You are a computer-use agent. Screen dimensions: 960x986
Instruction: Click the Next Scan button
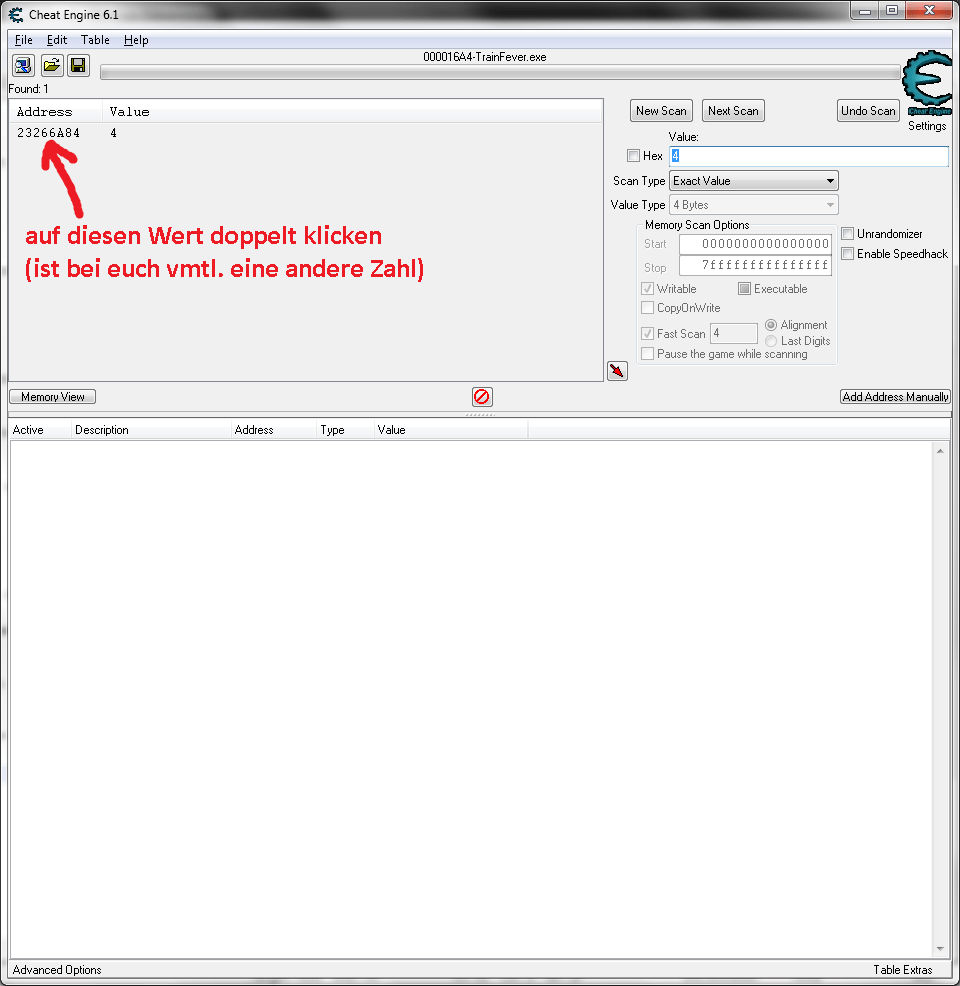[x=733, y=111]
